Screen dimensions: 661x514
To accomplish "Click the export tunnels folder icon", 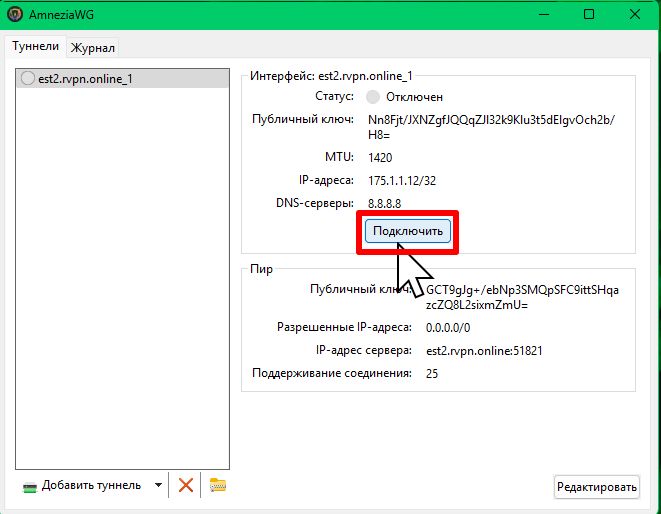I will 217,486.
